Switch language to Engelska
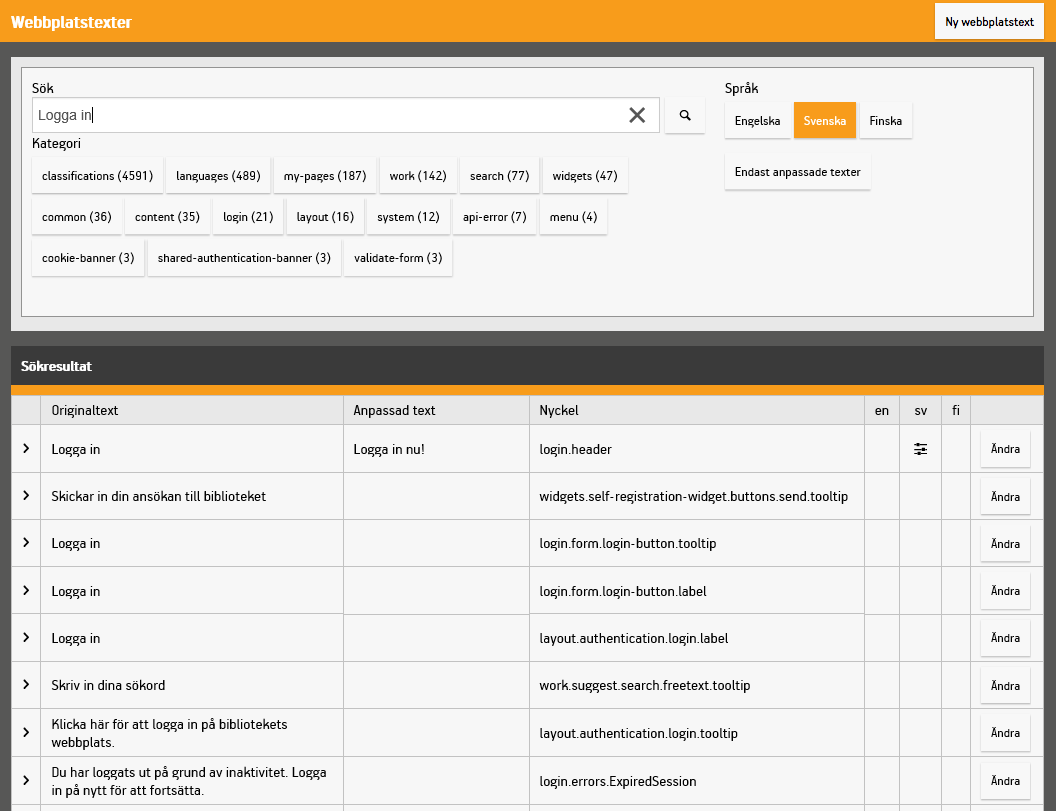 tap(757, 121)
